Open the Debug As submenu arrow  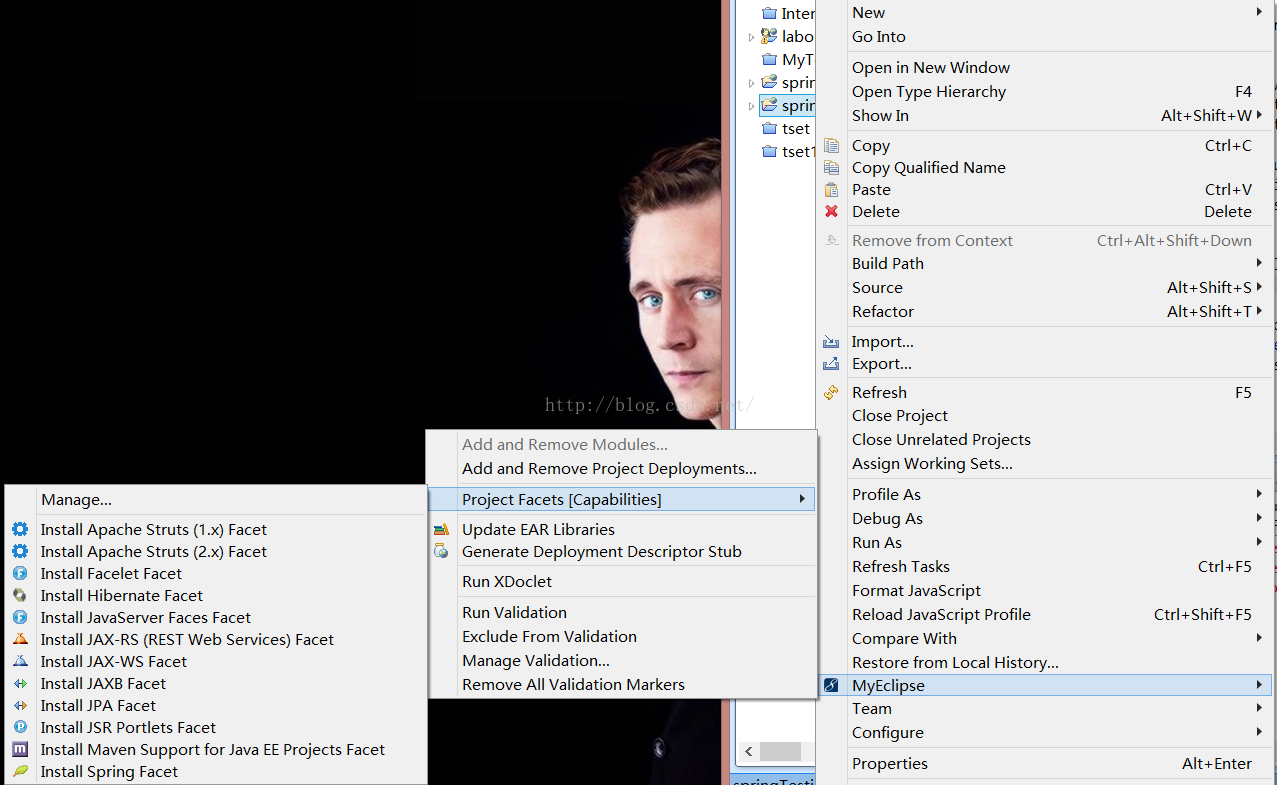coord(1259,519)
